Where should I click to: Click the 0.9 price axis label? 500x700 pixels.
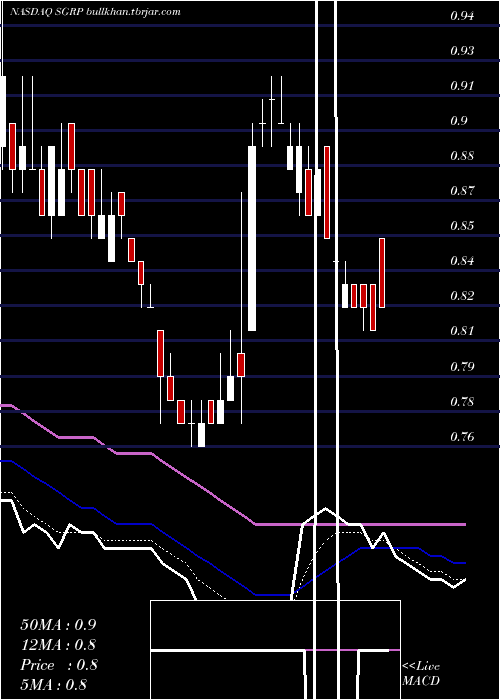click(x=458, y=121)
